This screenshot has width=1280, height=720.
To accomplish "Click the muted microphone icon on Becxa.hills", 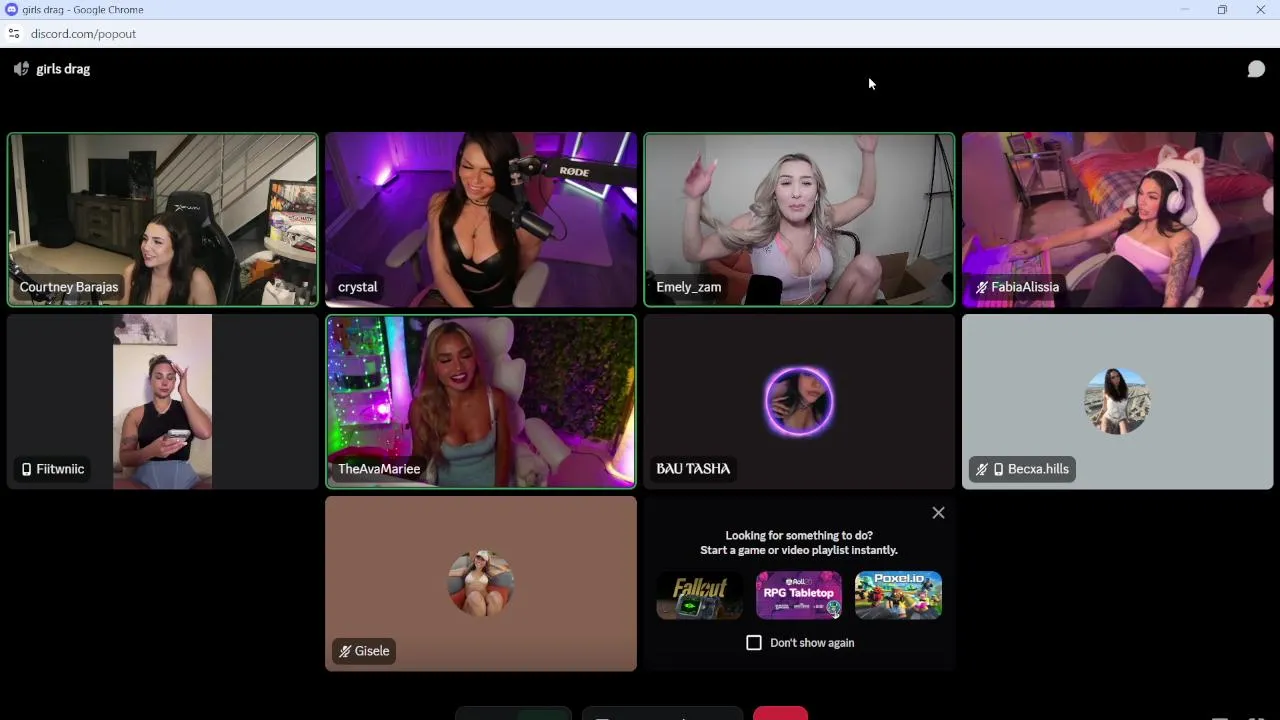I will point(982,469).
